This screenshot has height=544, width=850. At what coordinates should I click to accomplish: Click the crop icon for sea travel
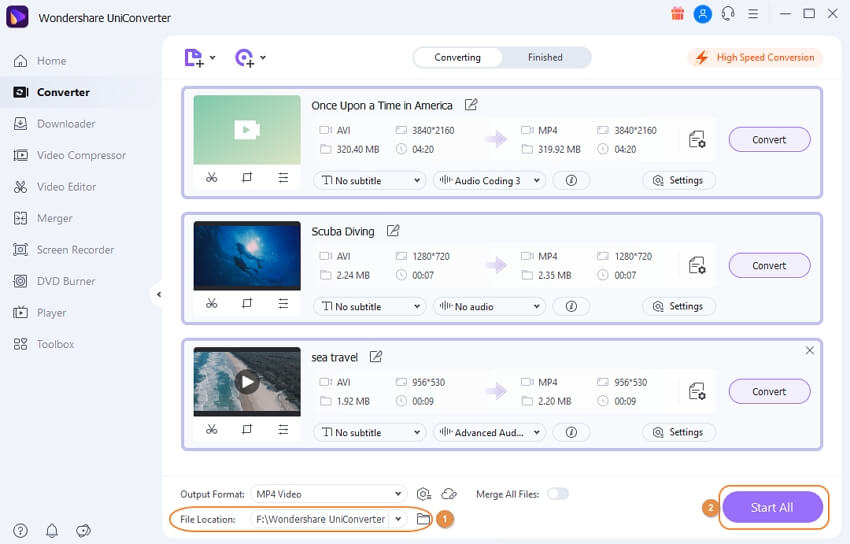pos(247,430)
